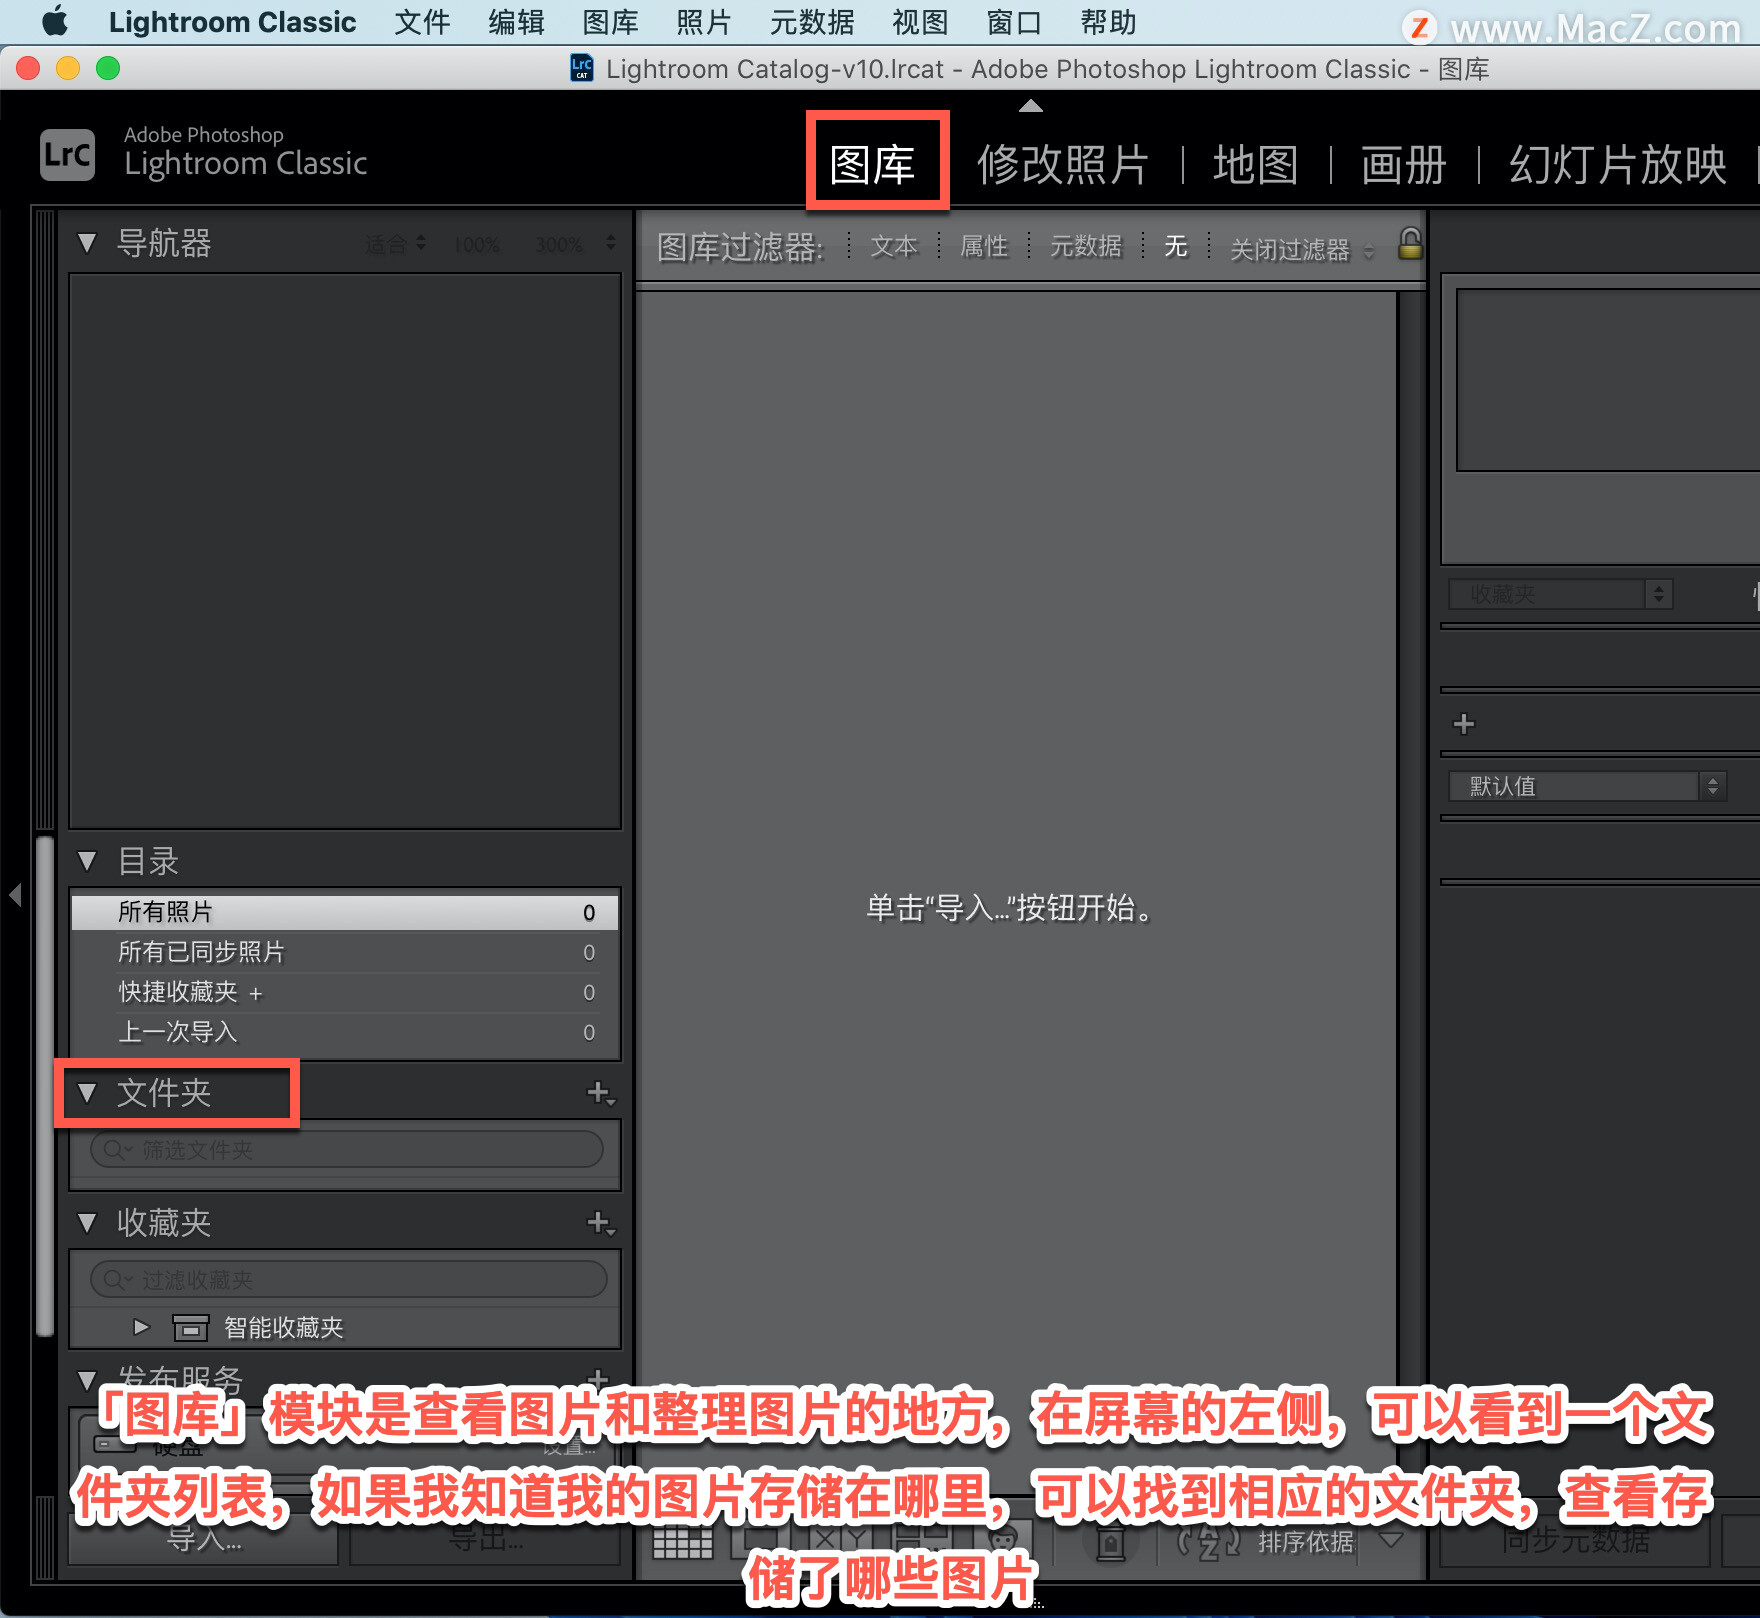Set navigator zoom to 300%
1760x1618 pixels.
(558, 244)
